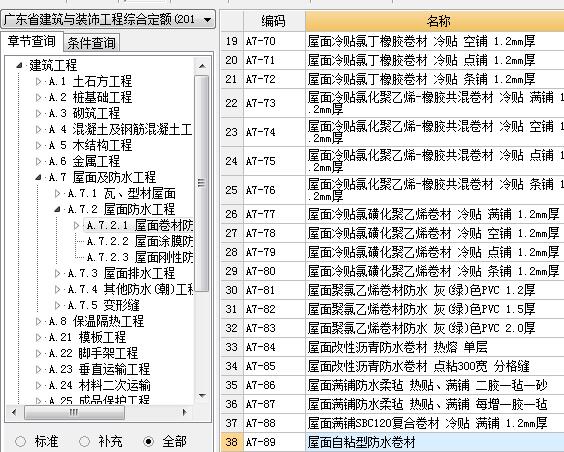Select tree item A.21 模板工程
The height and width of the screenshot is (452, 564).
click(87, 337)
